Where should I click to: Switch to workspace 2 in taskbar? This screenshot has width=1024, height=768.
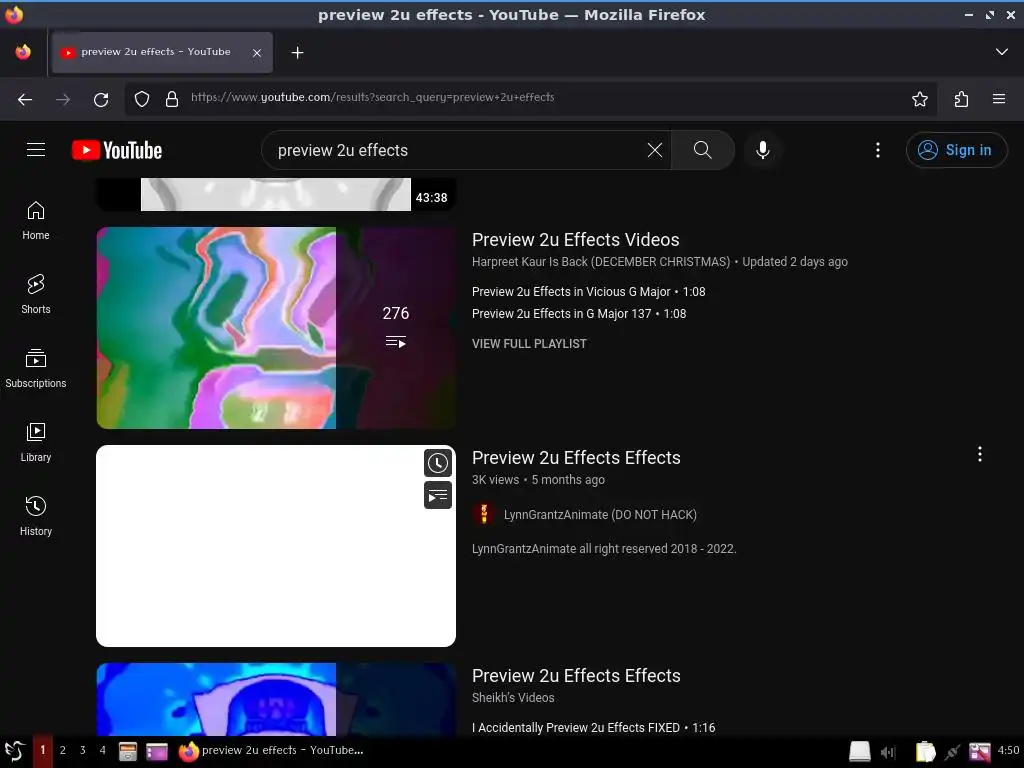click(x=63, y=750)
